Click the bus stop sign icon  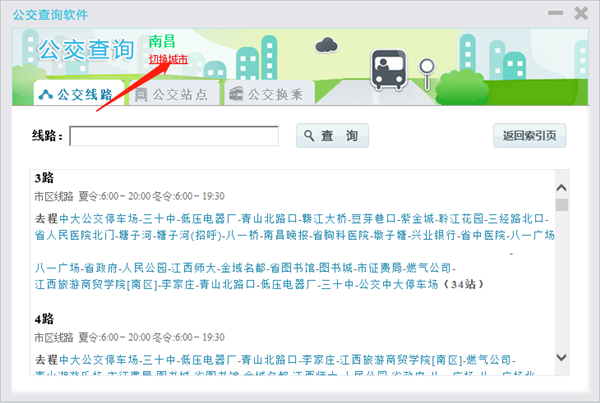coord(427,74)
